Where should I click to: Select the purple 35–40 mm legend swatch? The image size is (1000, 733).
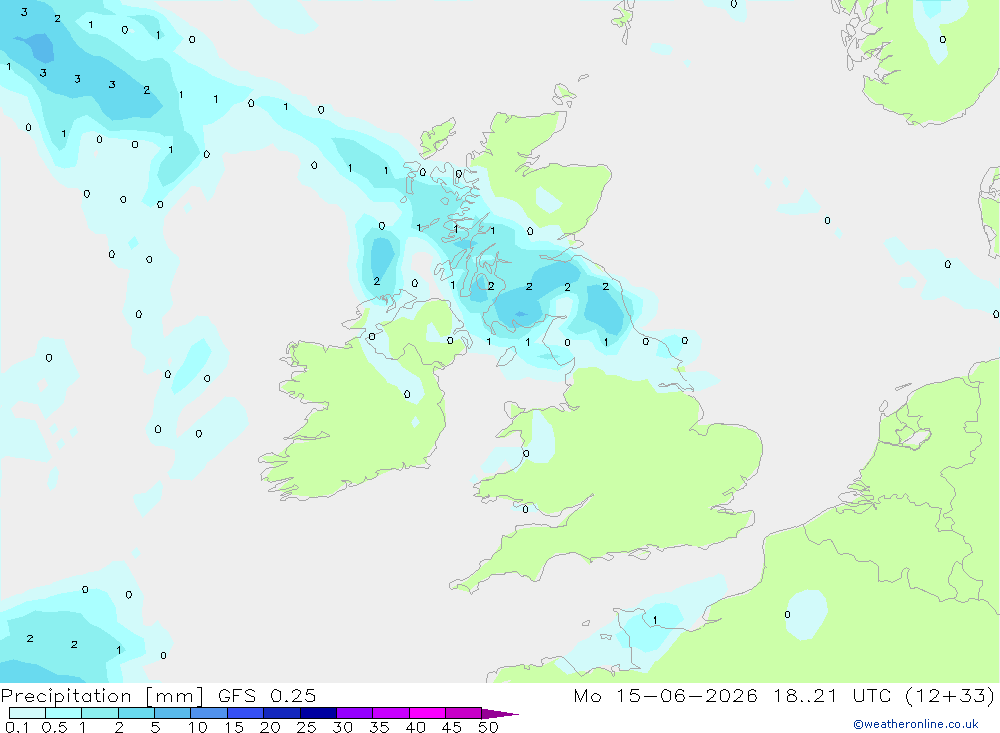pyautogui.click(x=391, y=713)
